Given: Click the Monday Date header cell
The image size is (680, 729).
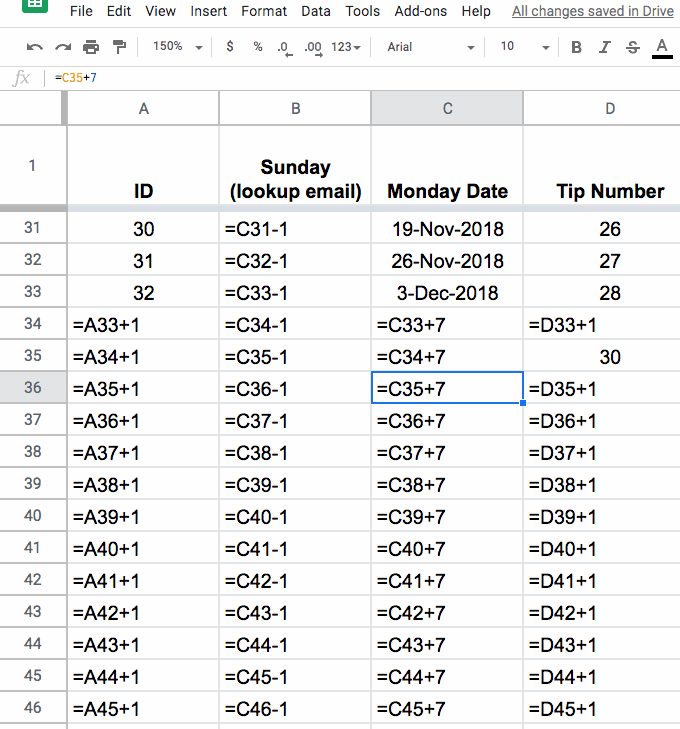Looking at the screenshot, I should pyautogui.click(x=447, y=165).
